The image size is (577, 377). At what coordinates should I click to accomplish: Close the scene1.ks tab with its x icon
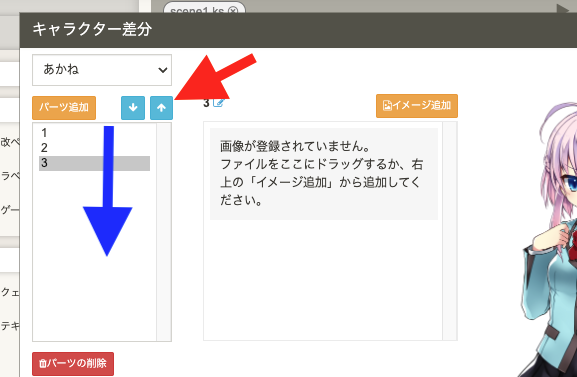(233, 11)
